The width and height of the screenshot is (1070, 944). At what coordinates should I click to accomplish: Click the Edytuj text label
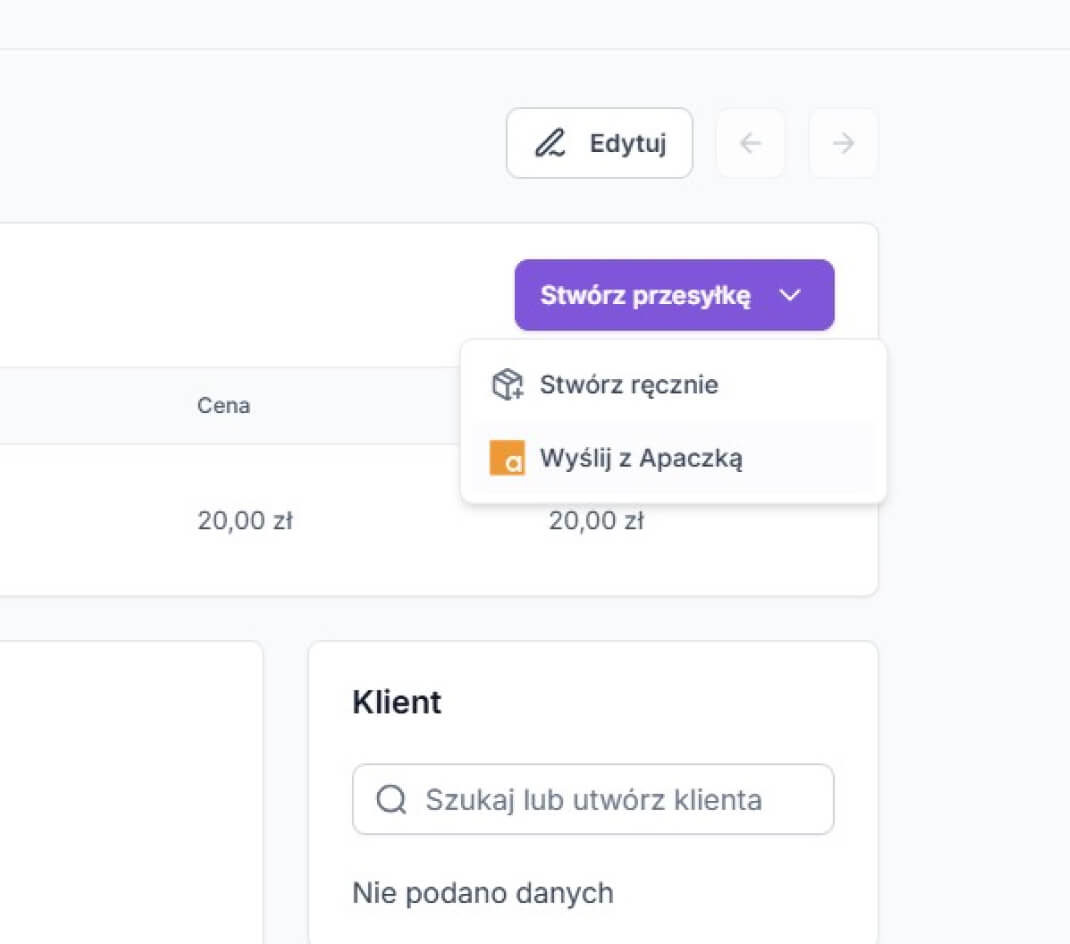coord(627,143)
